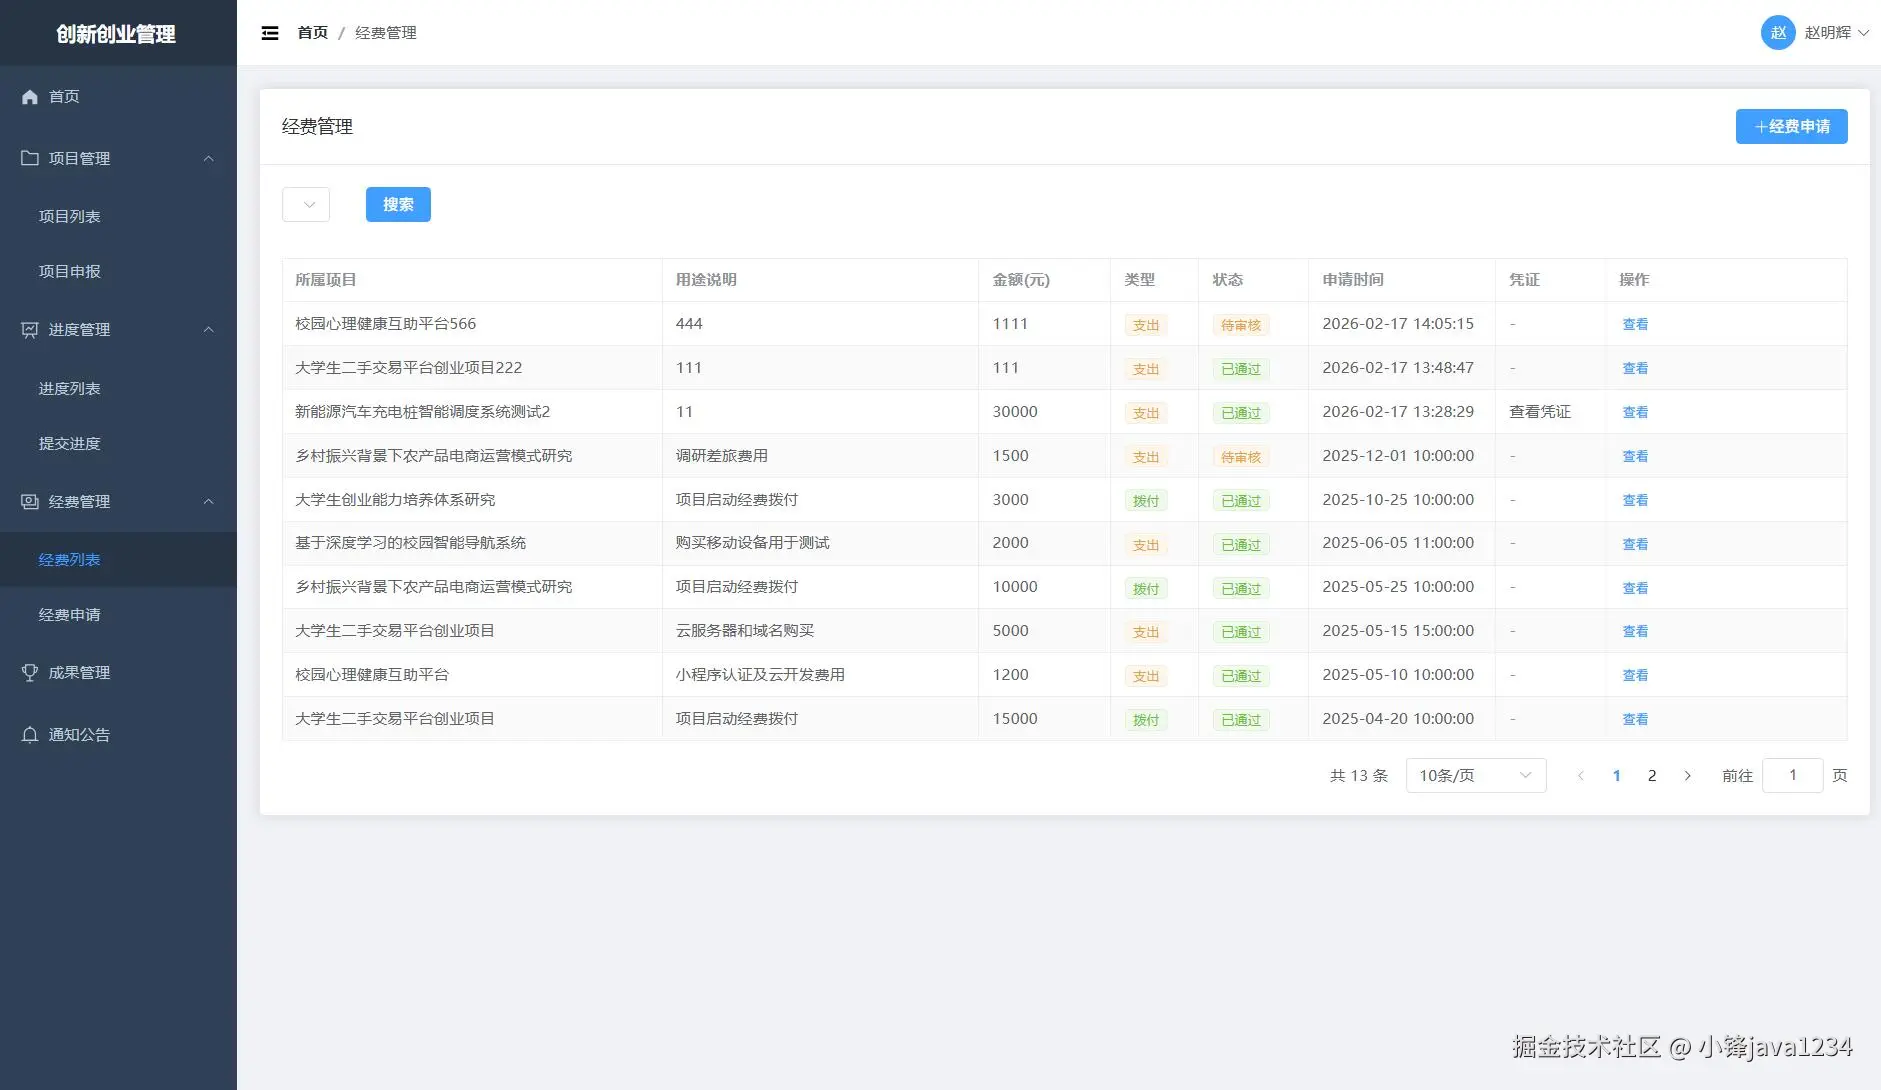The width and height of the screenshot is (1881, 1090).
Task: Click 查看 for the 15000 元 row
Action: (x=1635, y=720)
